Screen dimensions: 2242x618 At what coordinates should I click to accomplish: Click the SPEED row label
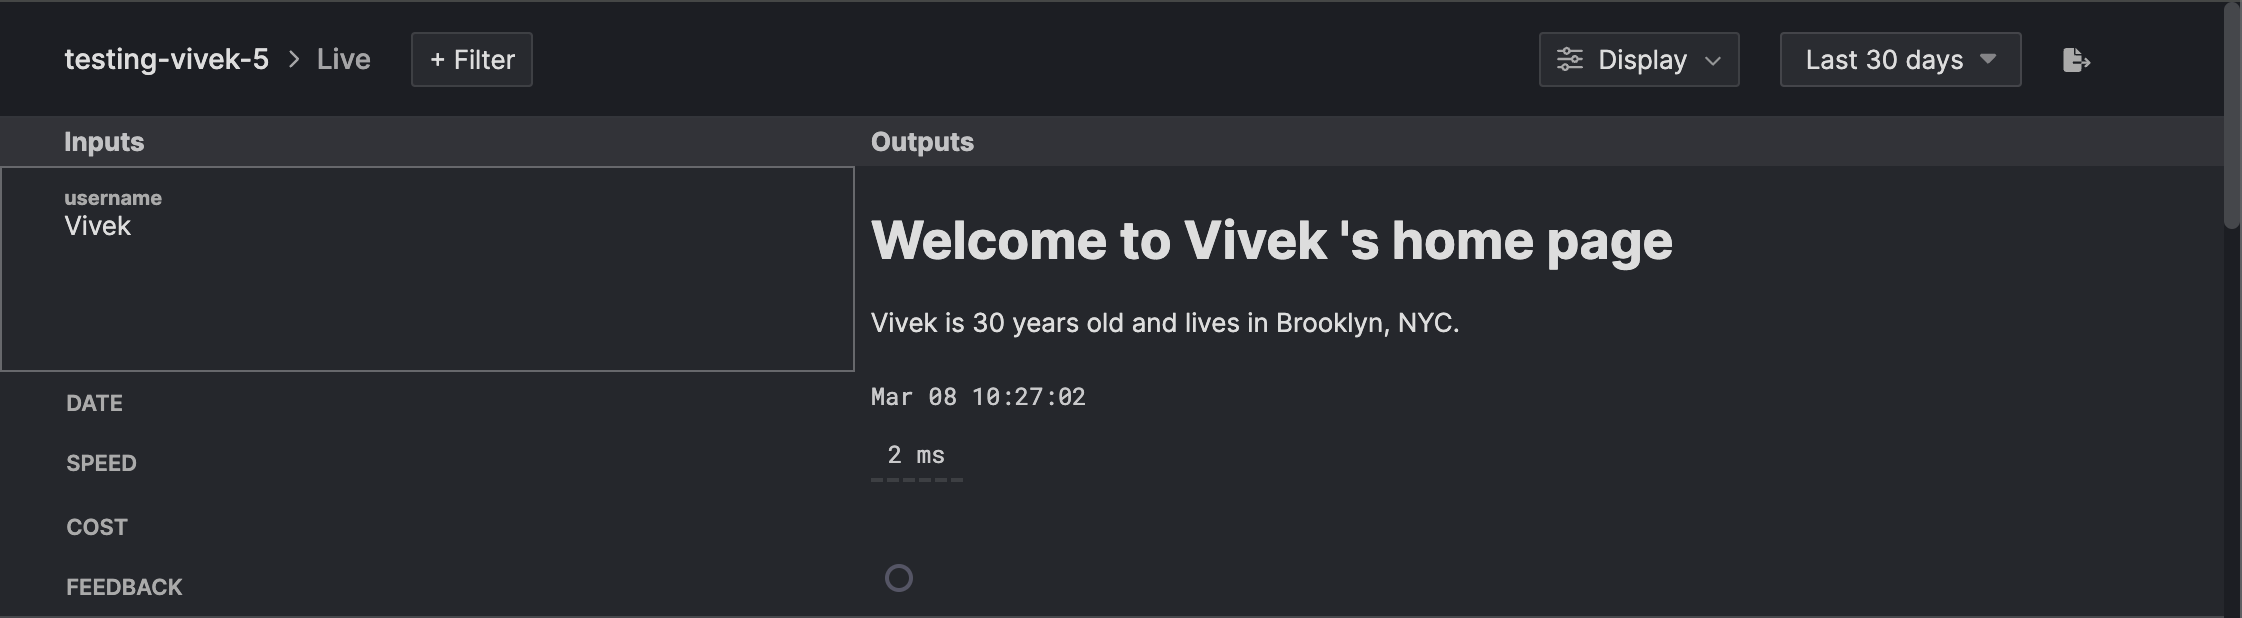coord(101,463)
